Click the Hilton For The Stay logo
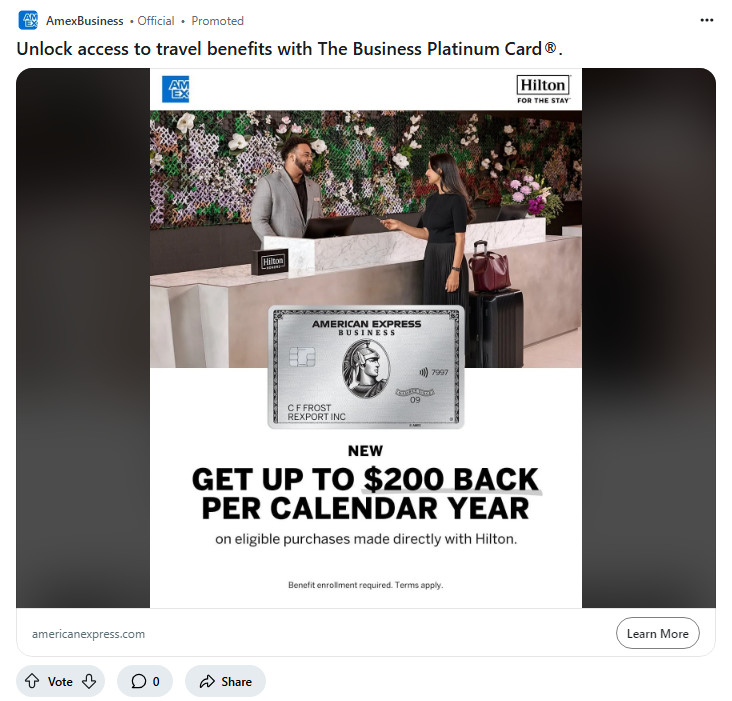732x701 pixels. click(x=543, y=89)
